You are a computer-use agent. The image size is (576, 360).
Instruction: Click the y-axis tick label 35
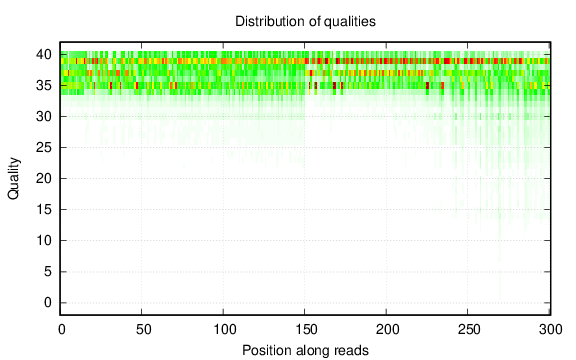click(44, 86)
